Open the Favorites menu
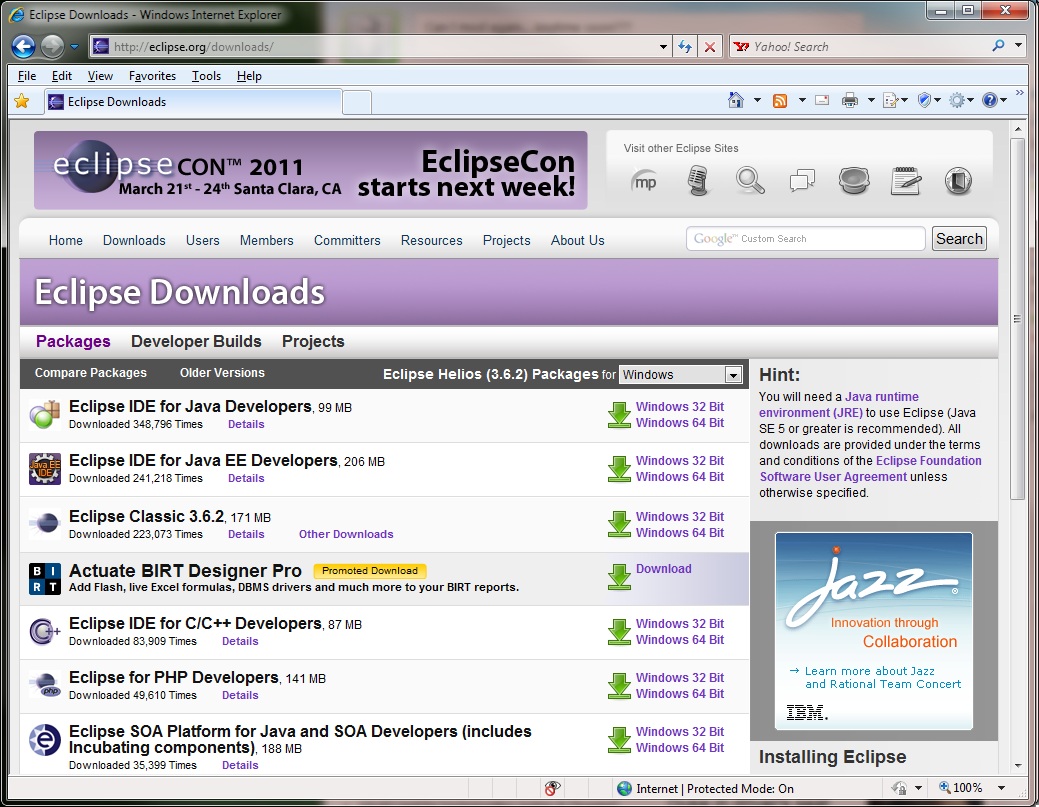This screenshot has width=1039, height=807. [x=152, y=76]
